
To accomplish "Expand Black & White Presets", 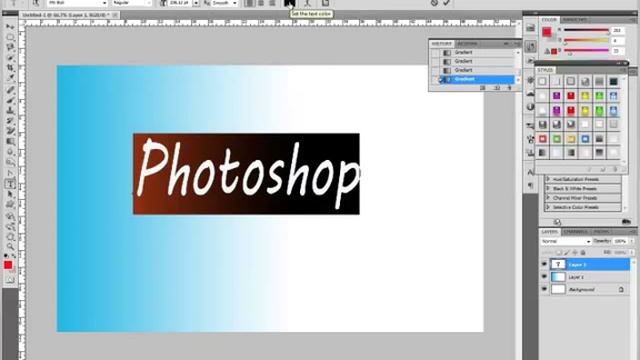I will [x=548, y=189].
